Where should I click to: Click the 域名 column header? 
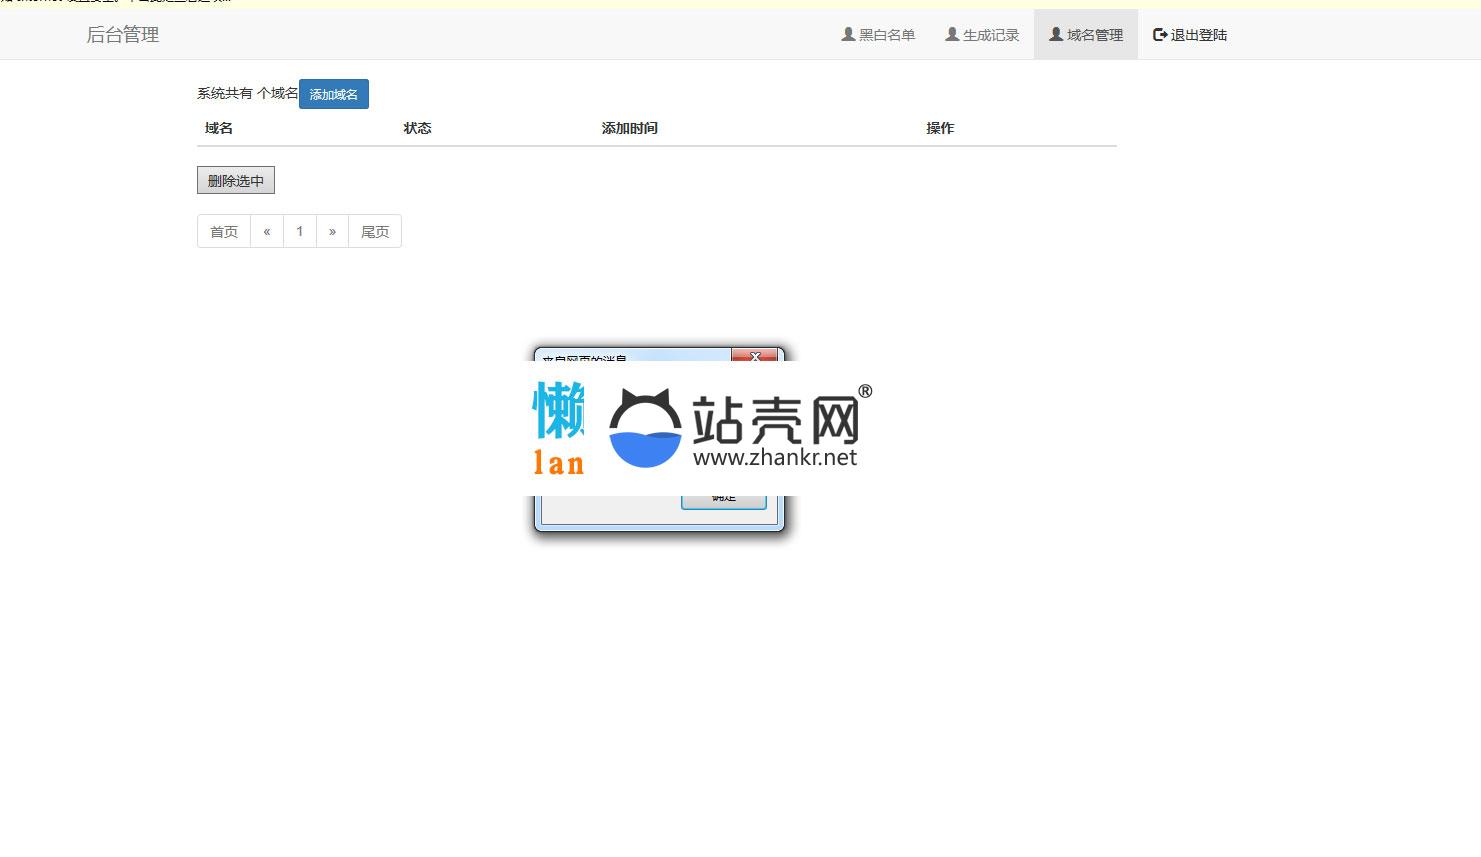(219, 128)
